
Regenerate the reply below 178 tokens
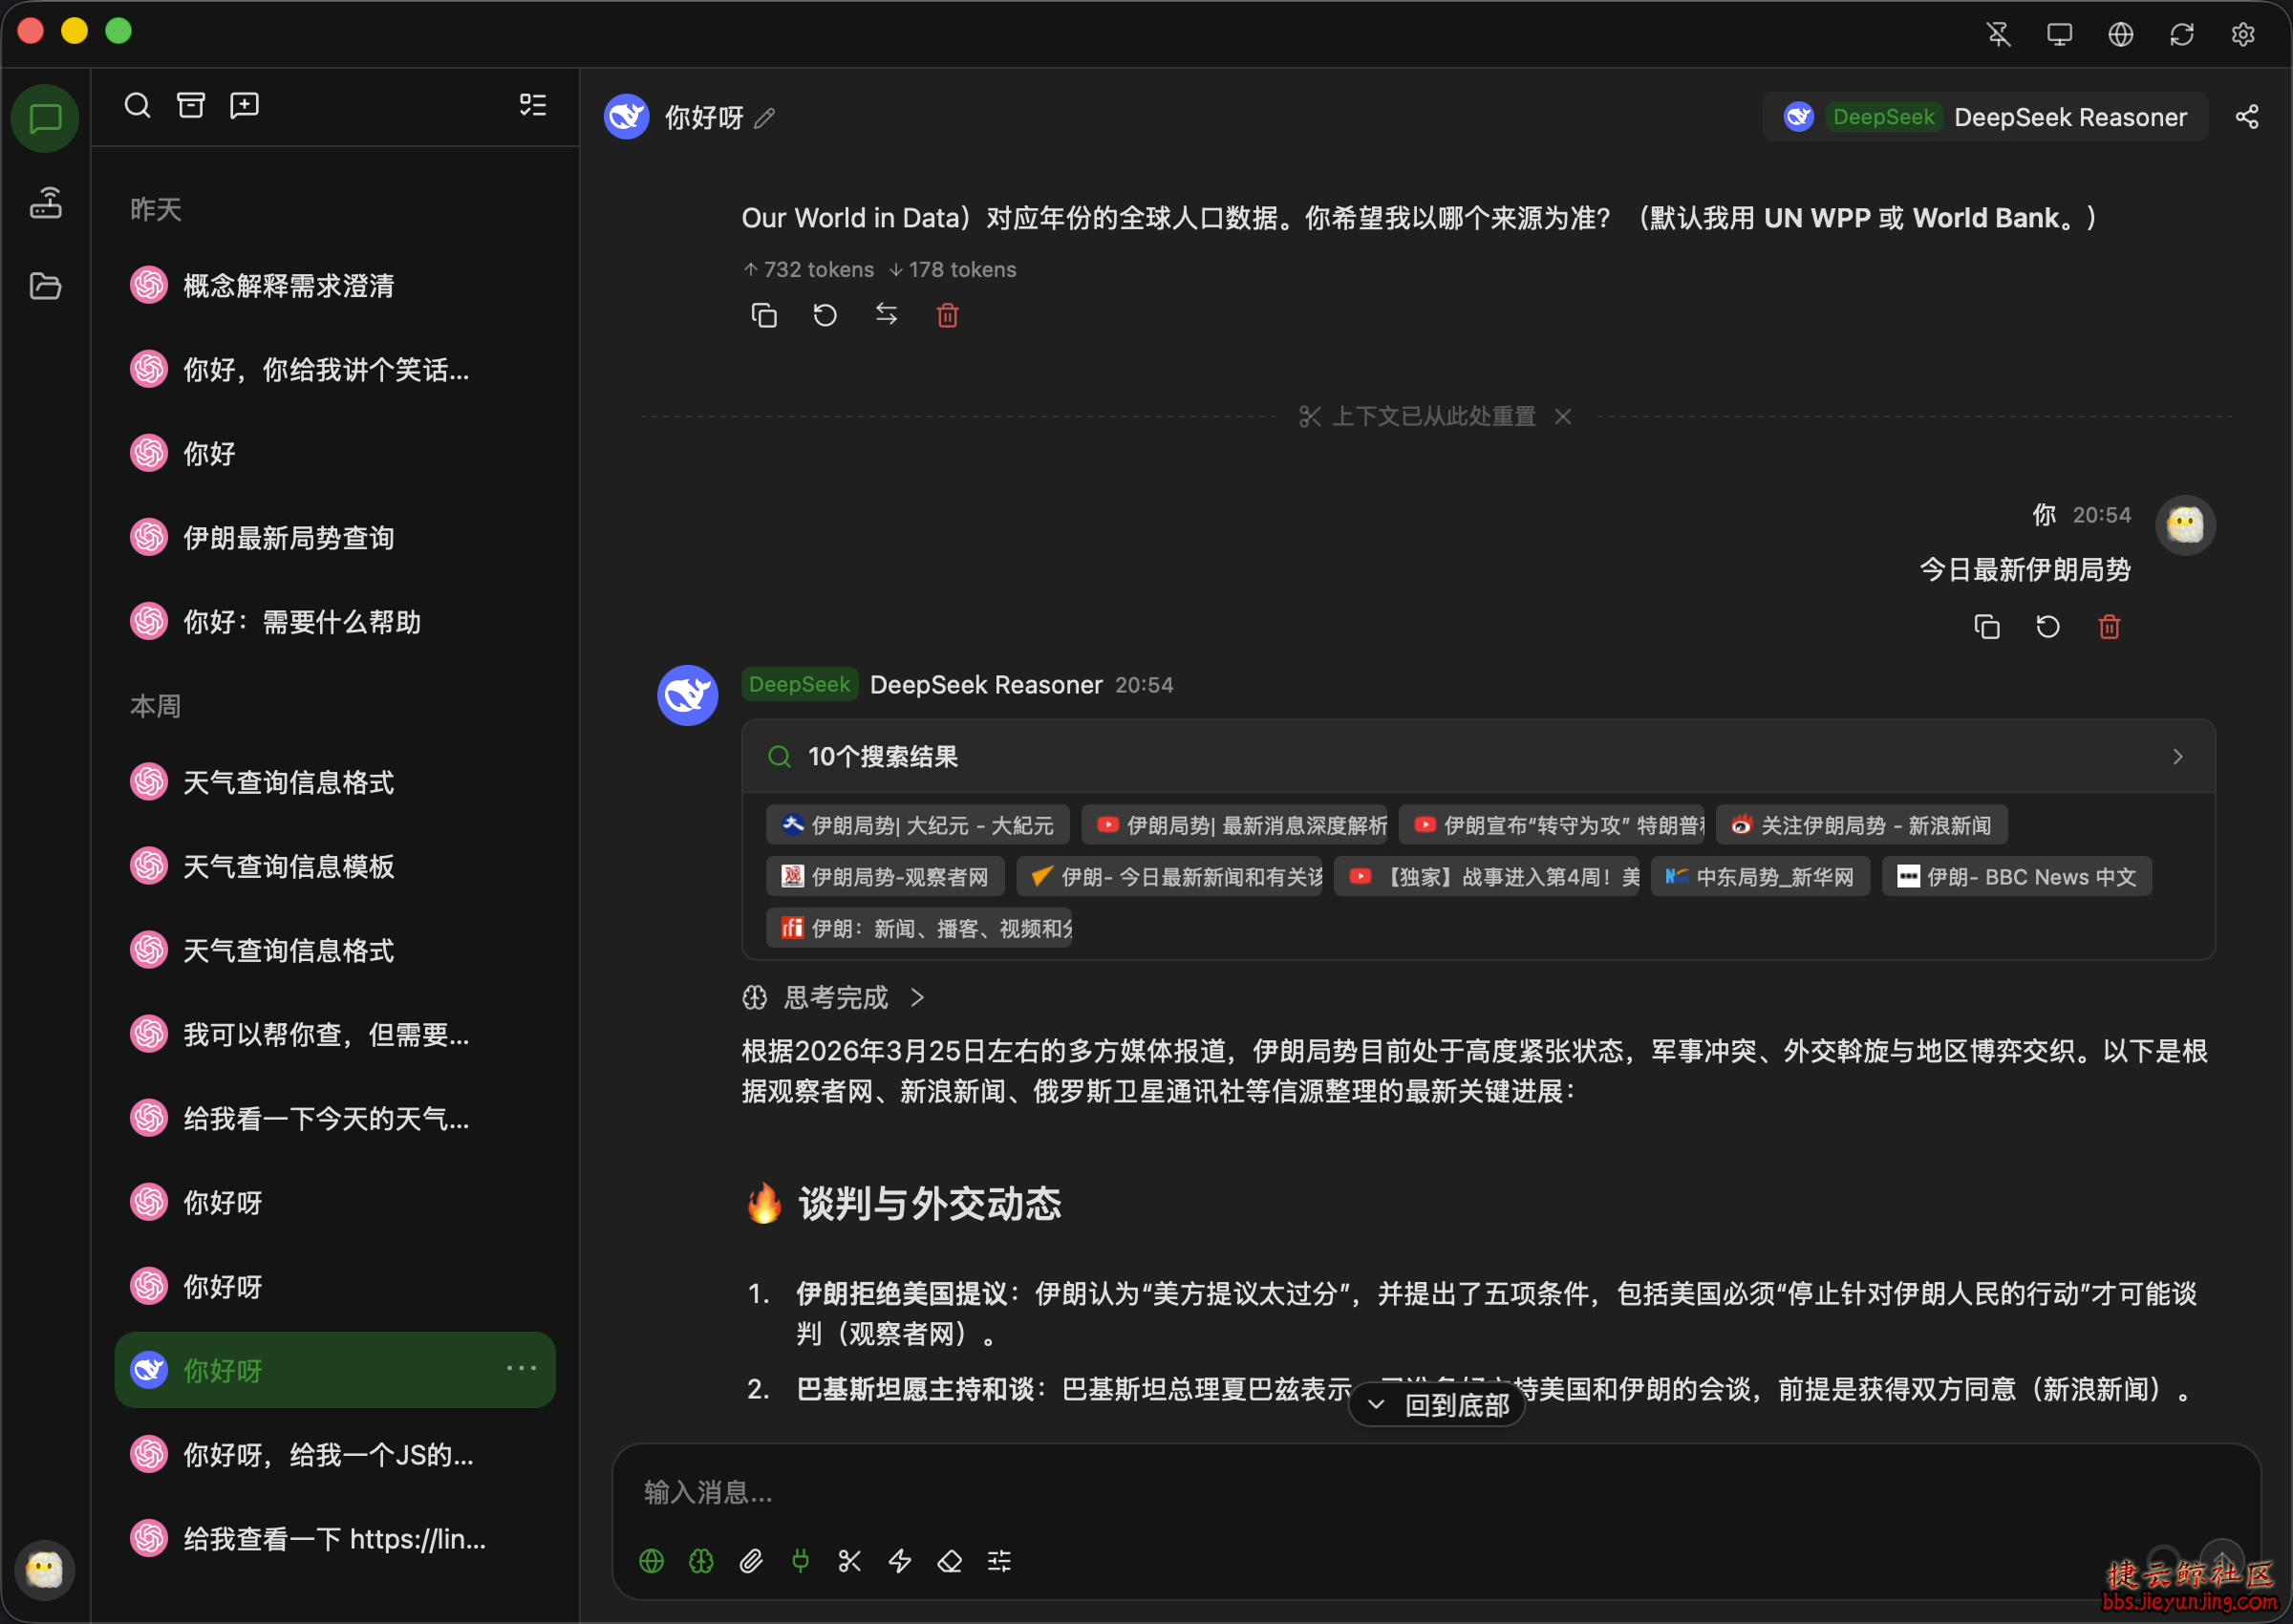pyautogui.click(x=825, y=316)
